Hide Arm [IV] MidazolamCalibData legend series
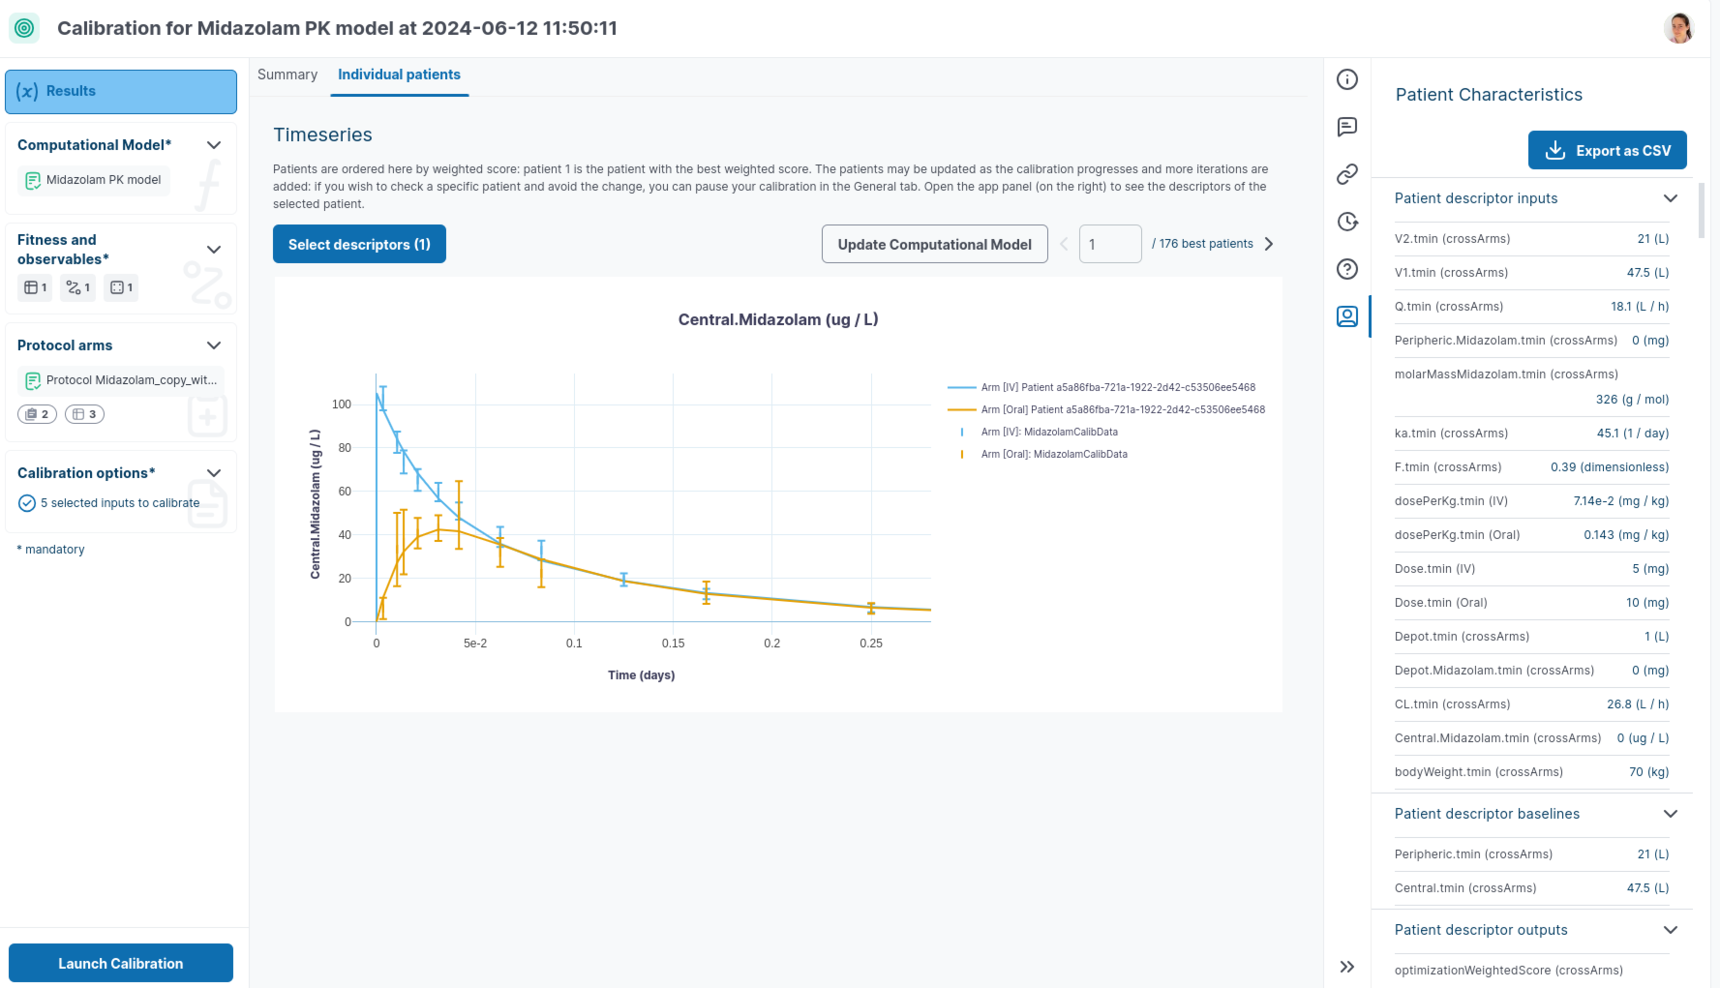Viewport: 1720px width, 988px height. (x=1048, y=432)
